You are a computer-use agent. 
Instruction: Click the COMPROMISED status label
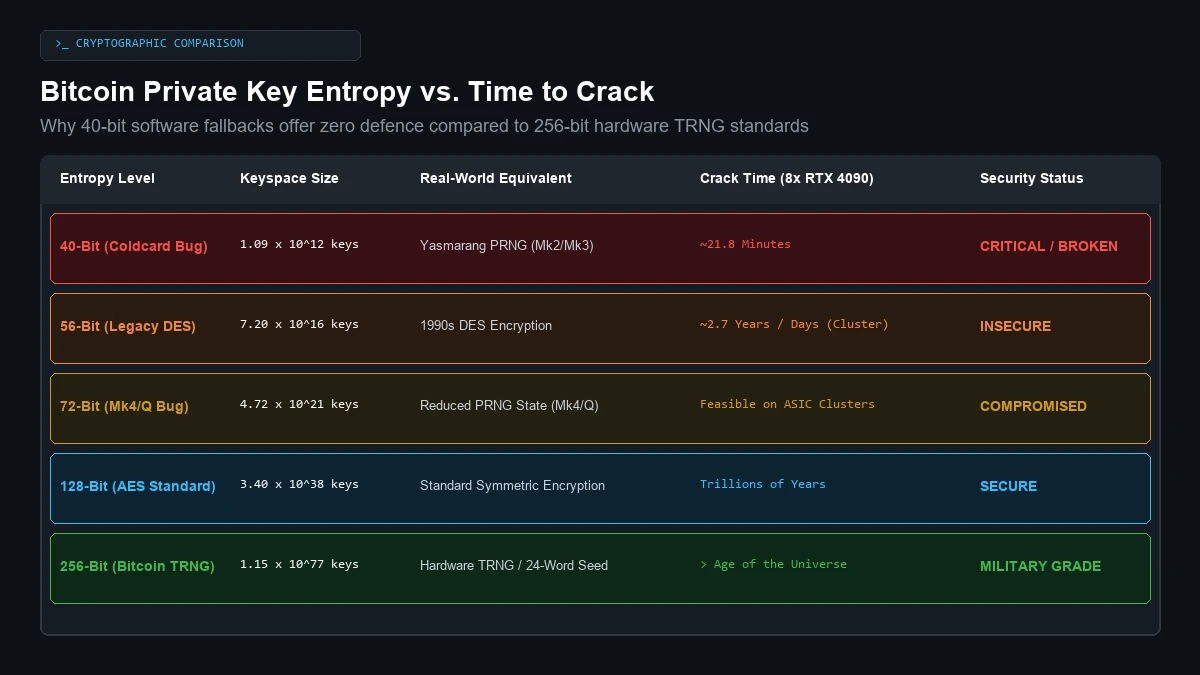[x=1033, y=406]
